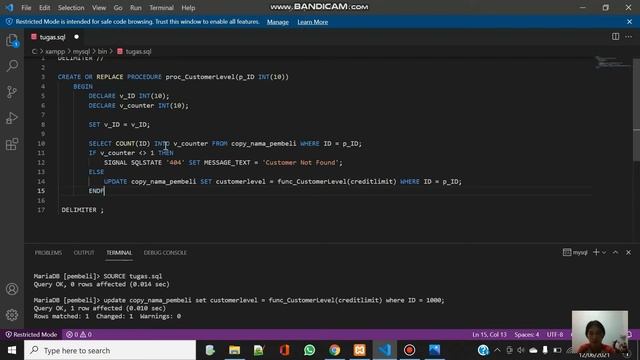
Task: Close the Restricted Mode notification banner
Action: click(629, 22)
